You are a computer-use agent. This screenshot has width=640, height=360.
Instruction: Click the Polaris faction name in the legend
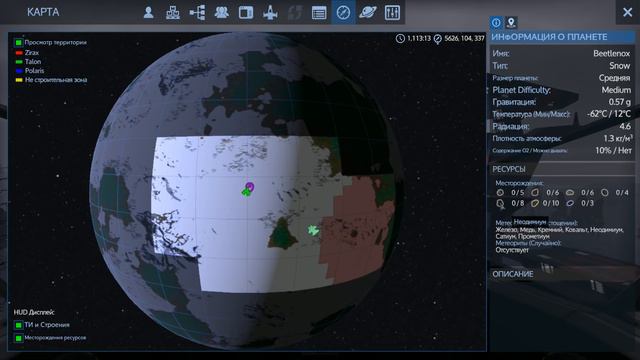coord(34,71)
